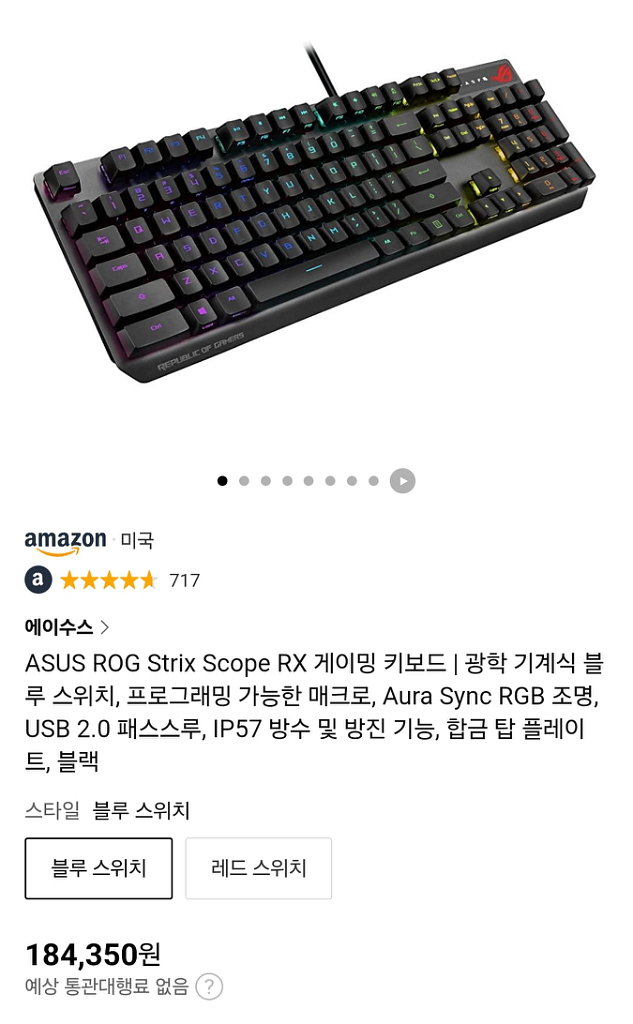The height and width of the screenshot is (1024, 633).
Task: Go to the fifth carousel dot
Action: coord(308,481)
